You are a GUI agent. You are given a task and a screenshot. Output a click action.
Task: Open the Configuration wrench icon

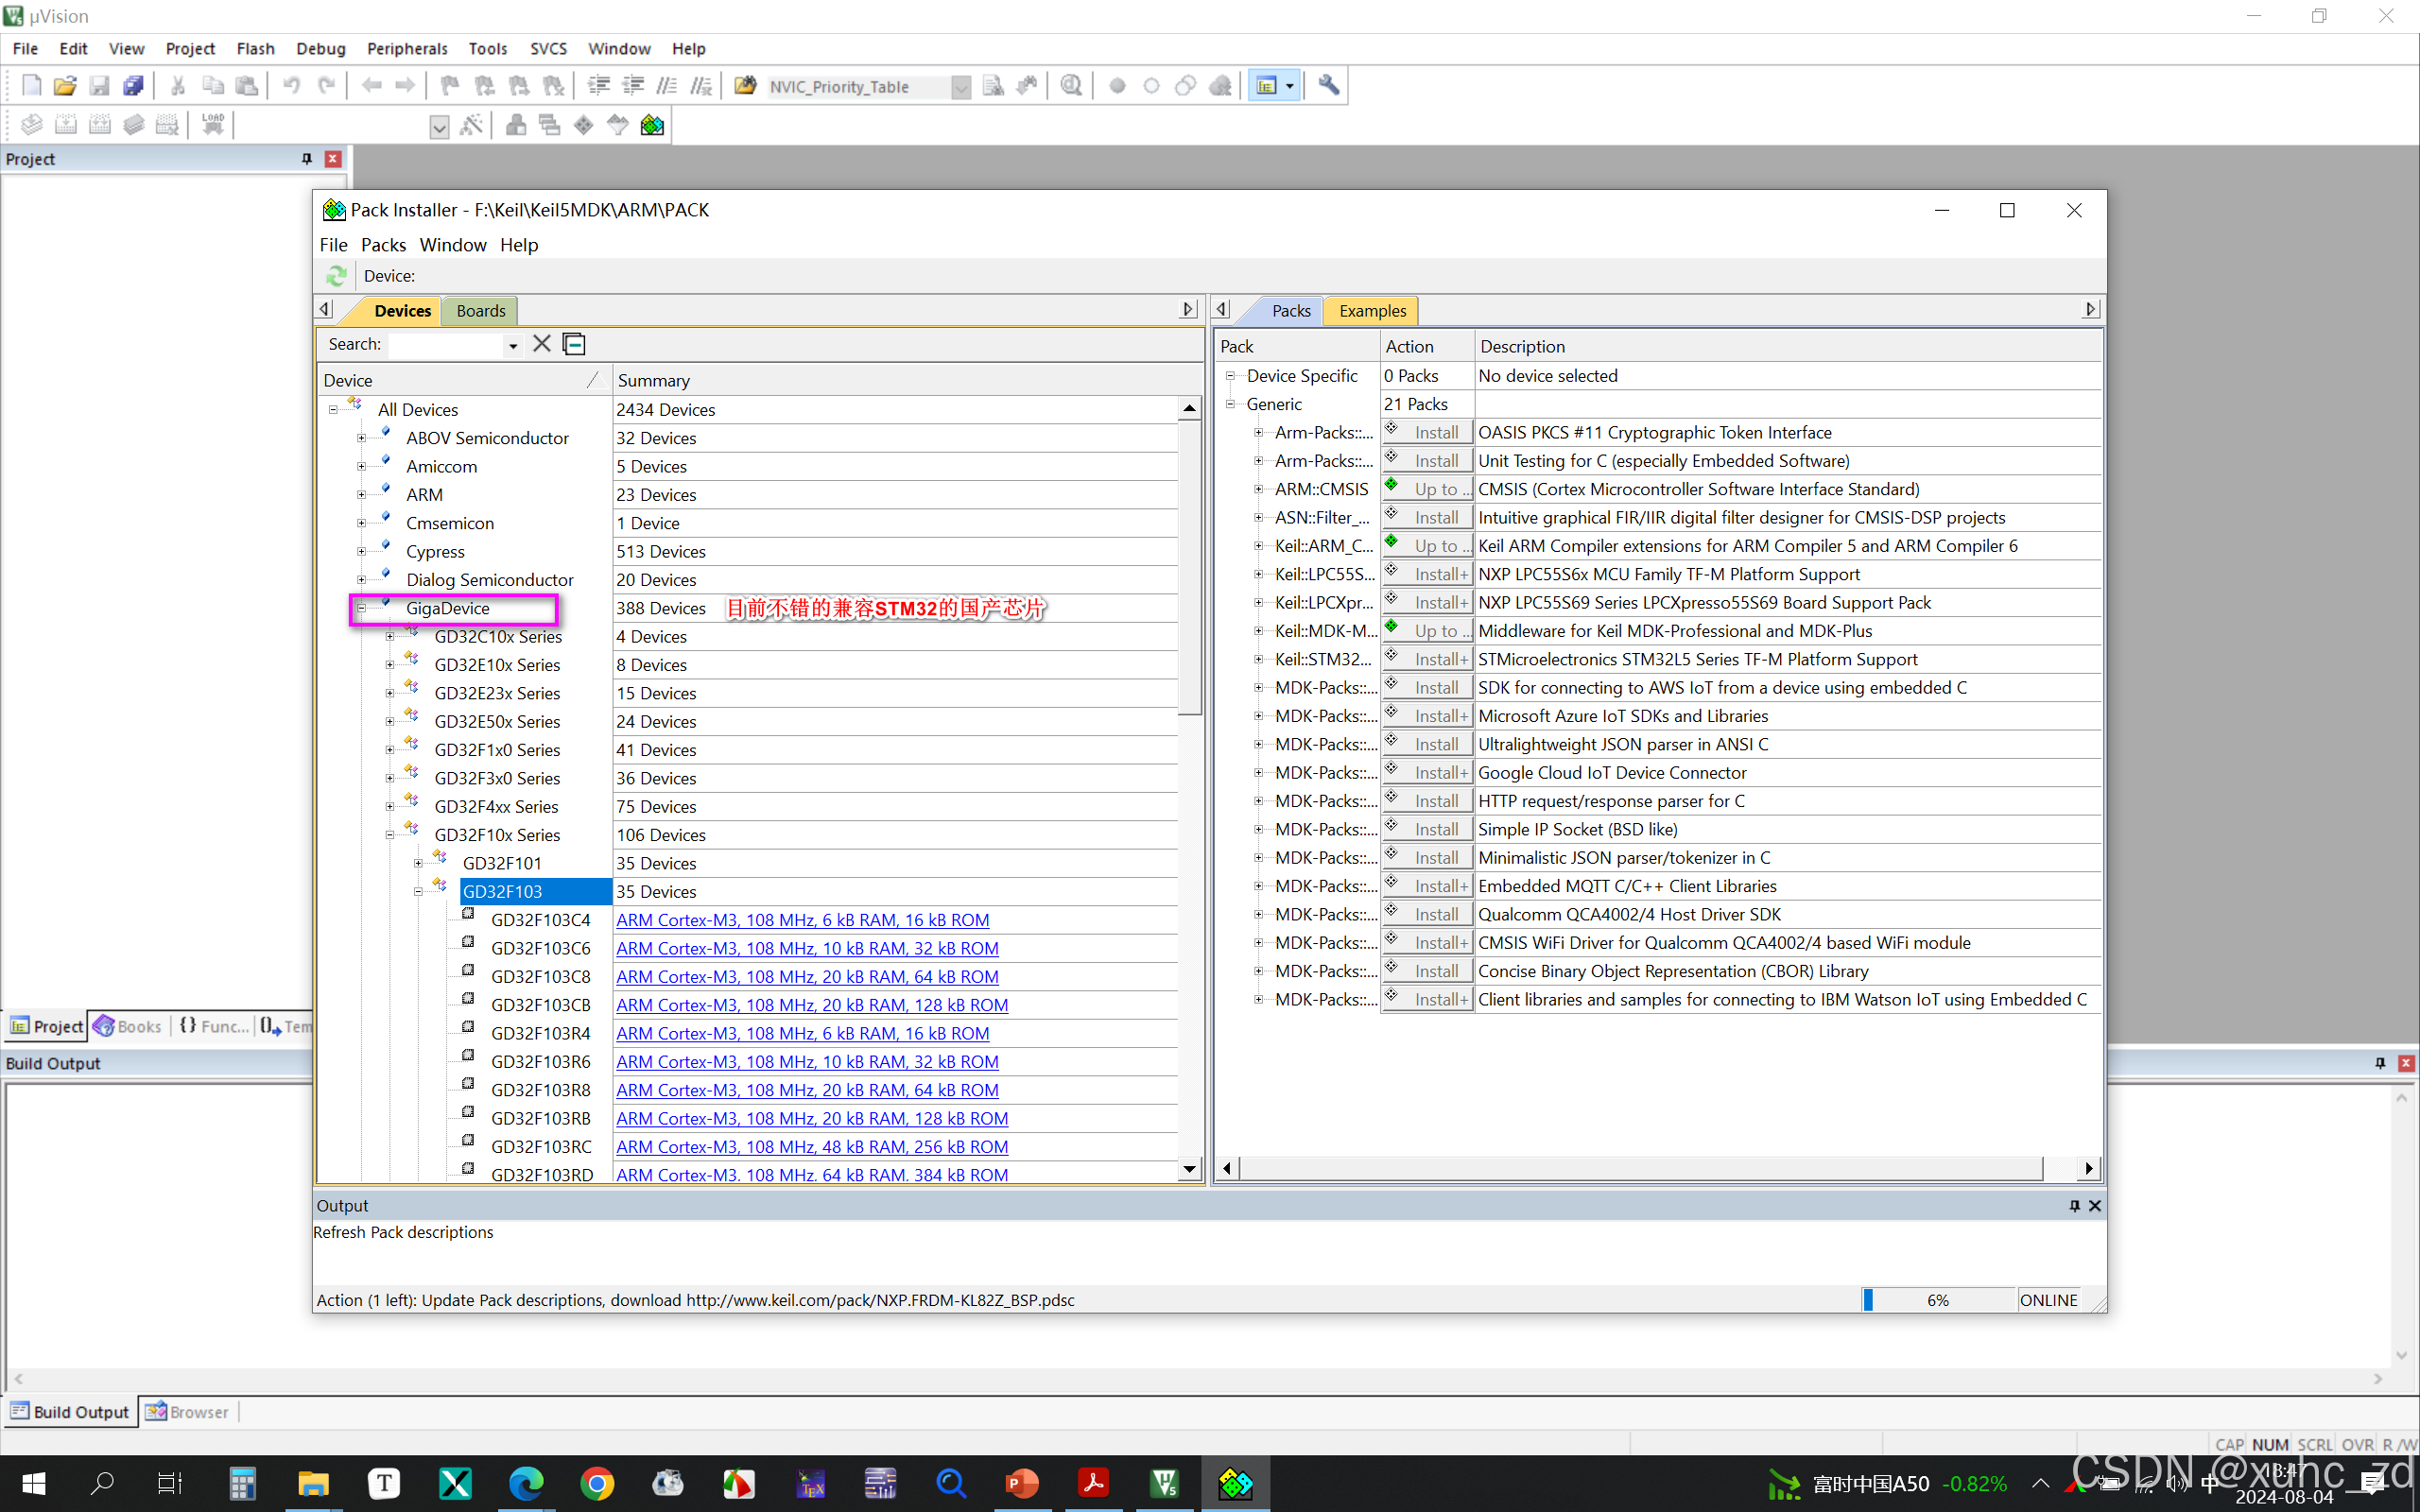click(x=1328, y=86)
